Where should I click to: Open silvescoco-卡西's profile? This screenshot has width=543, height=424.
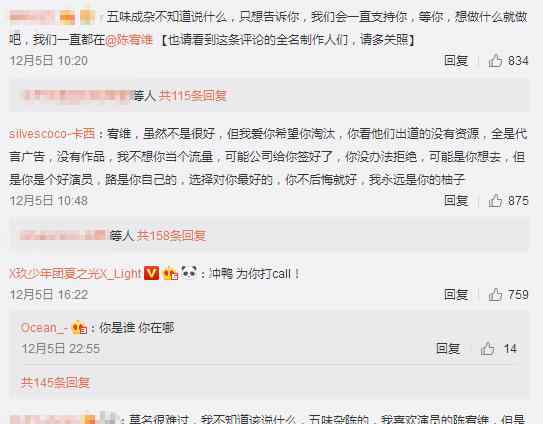pos(52,134)
